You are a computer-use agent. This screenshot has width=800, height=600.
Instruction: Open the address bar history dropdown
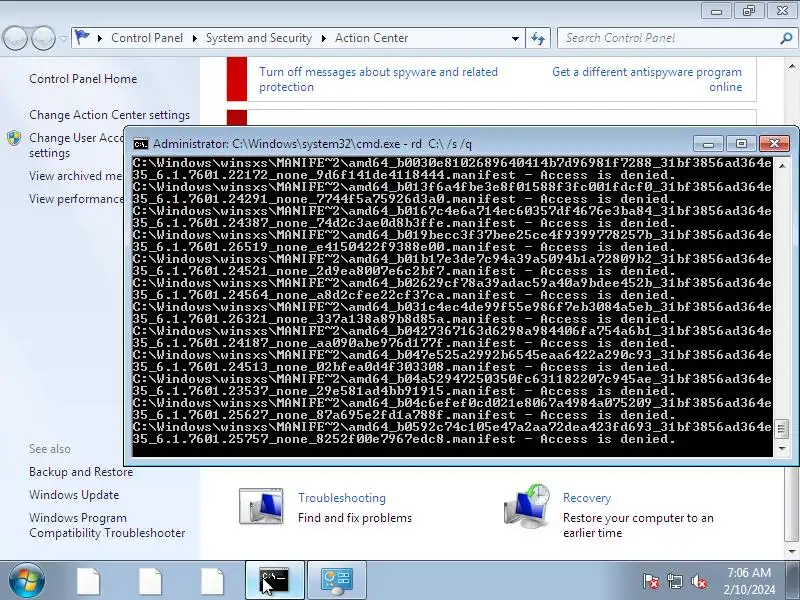point(515,38)
